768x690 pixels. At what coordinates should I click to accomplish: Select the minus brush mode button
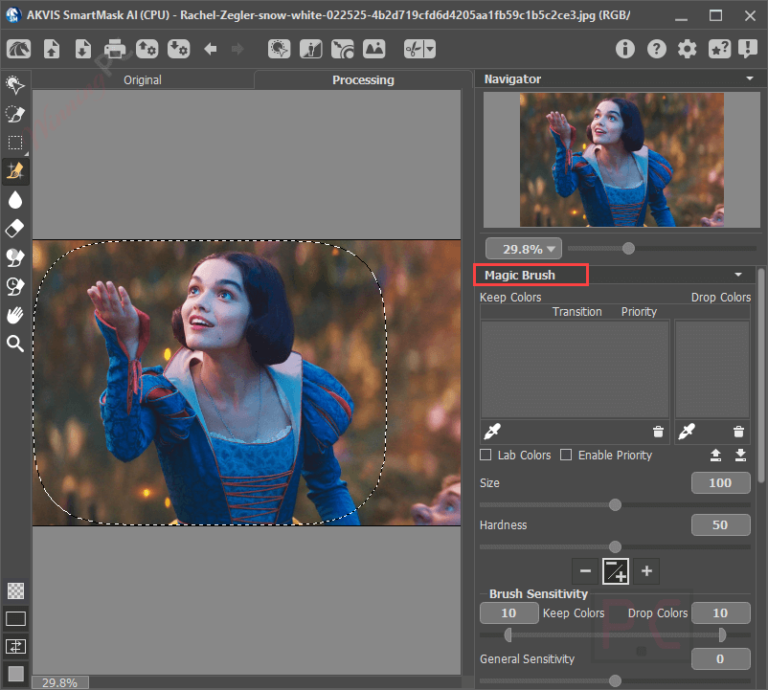(x=585, y=571)
